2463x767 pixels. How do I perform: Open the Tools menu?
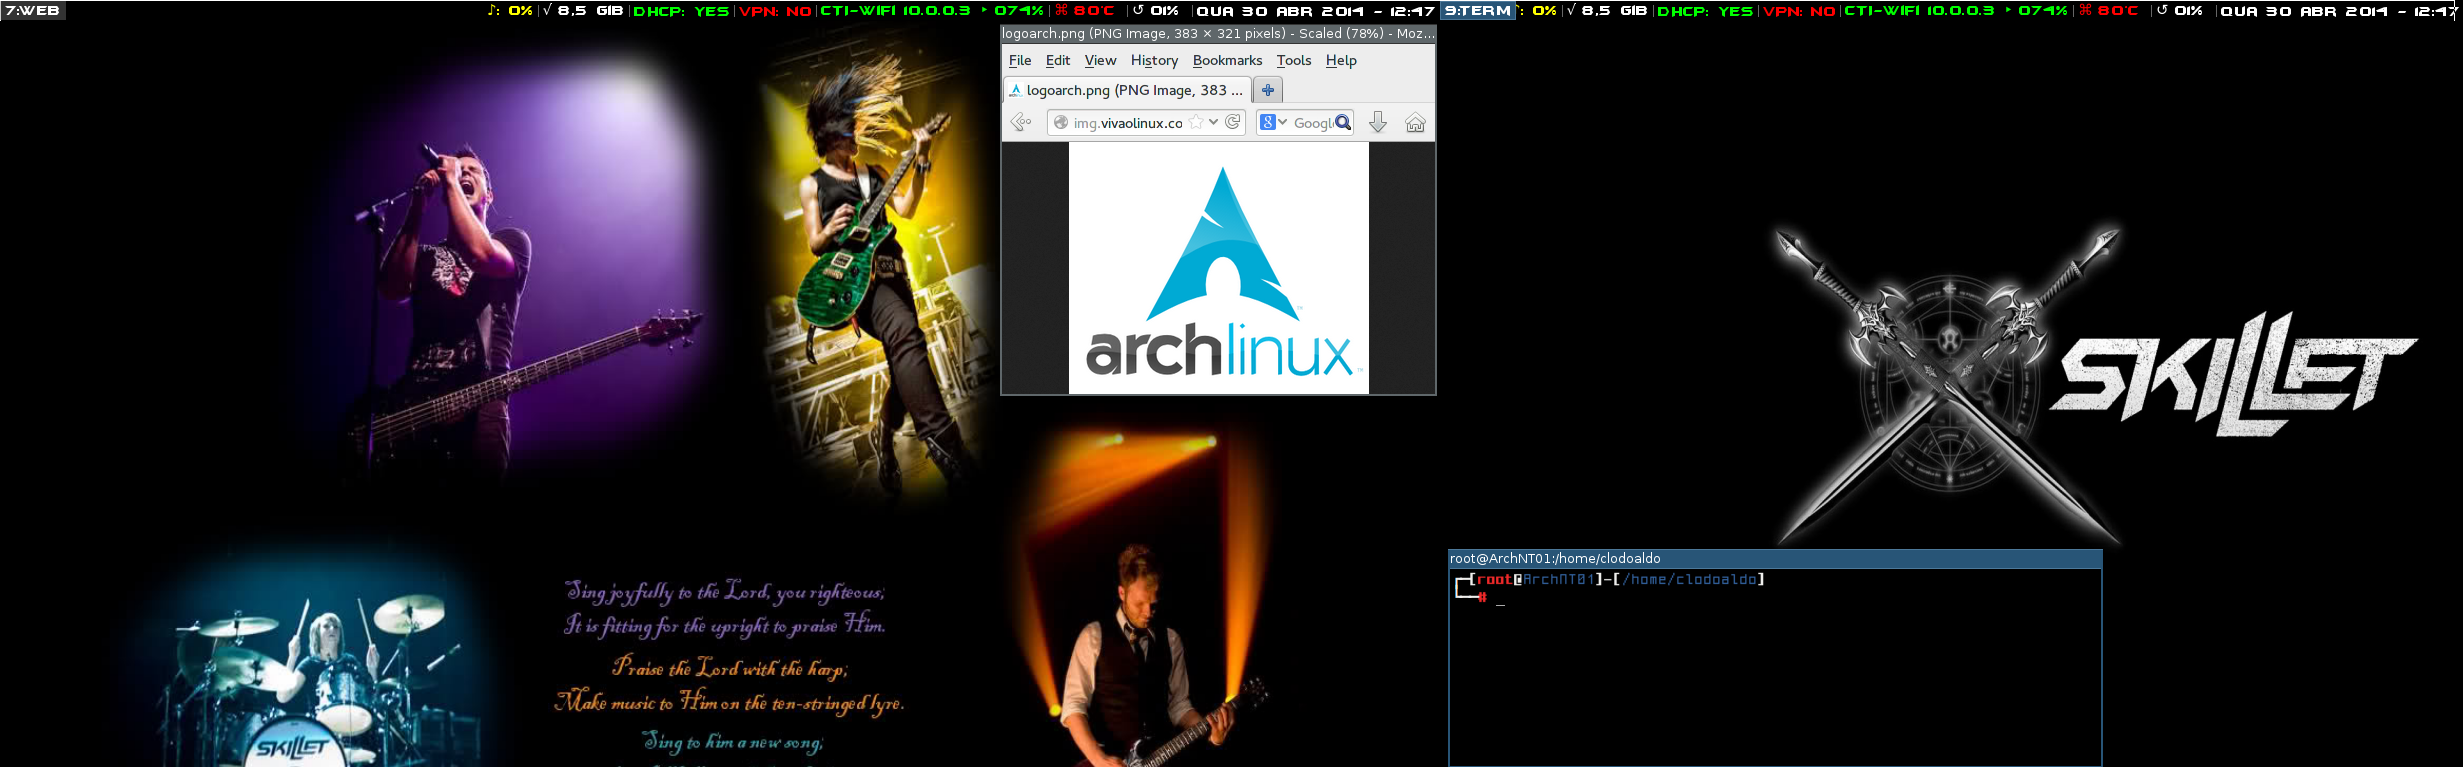click(1293, 60)
